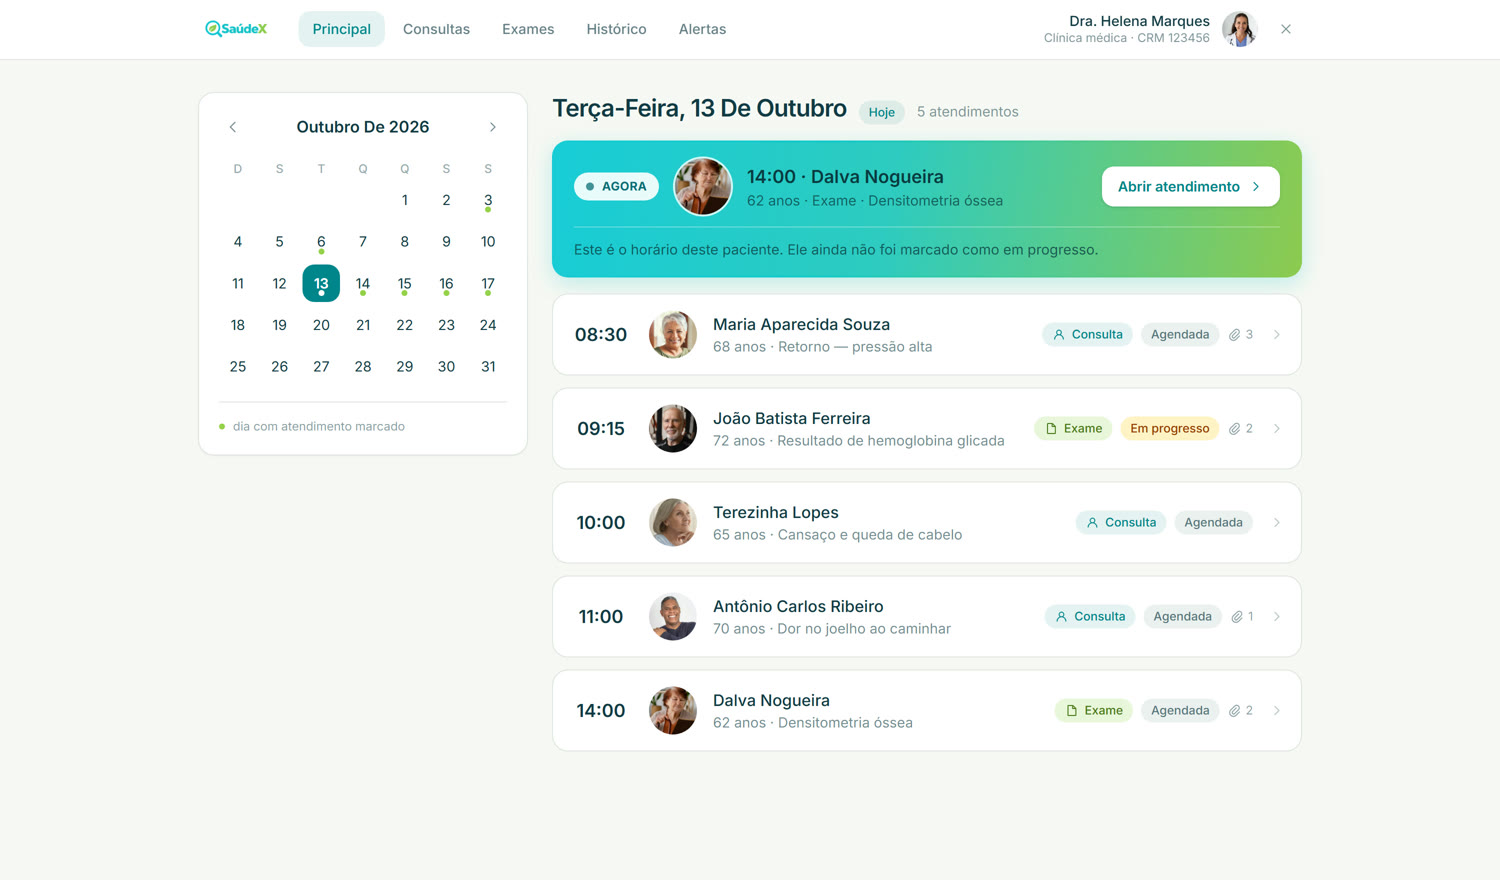Expand Terezinha Lopes appointment chevron
1500x880 pixels.
[1277, 523]
